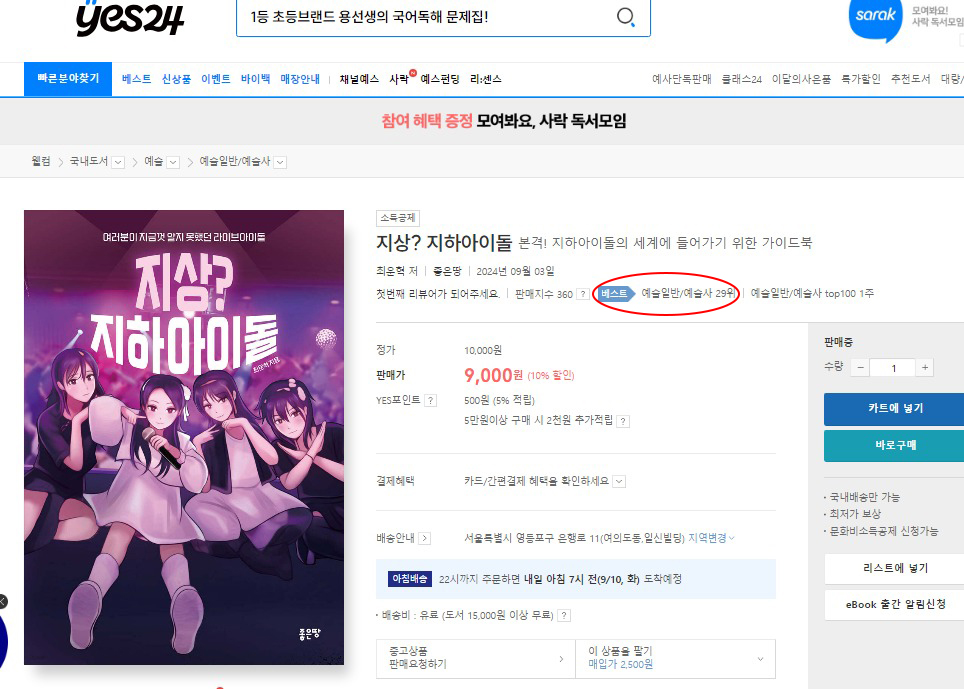Image resolution: width=964 pixels, height=689 pixels.
Task: Click the 아침배송 badge
Action: pos(410,579)
